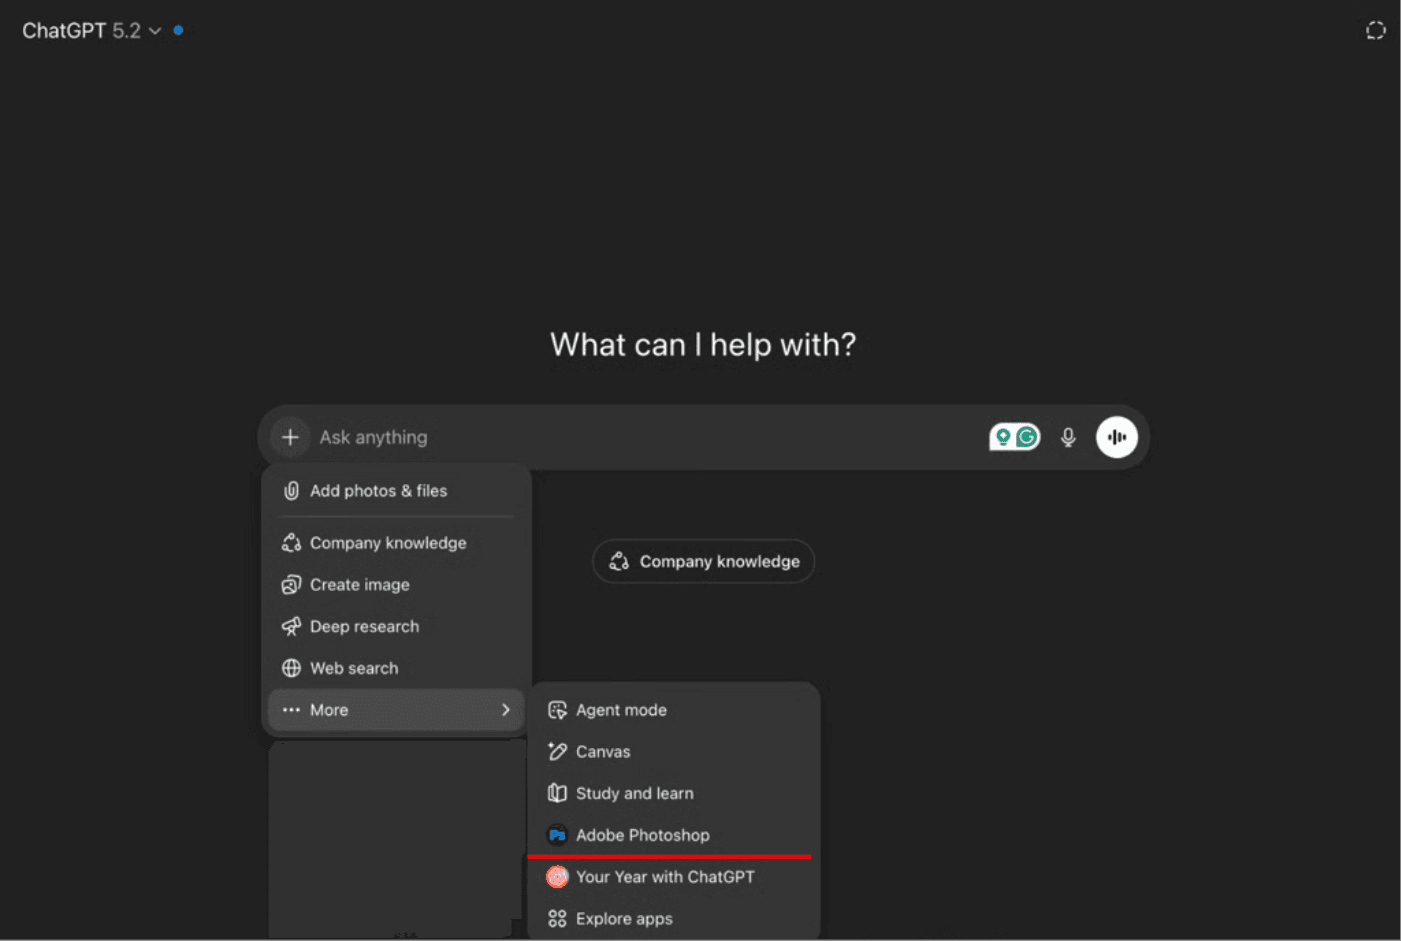Open Canvas from the submenu
Viewport: 1401px width, 941px height.
click(674, 752)
